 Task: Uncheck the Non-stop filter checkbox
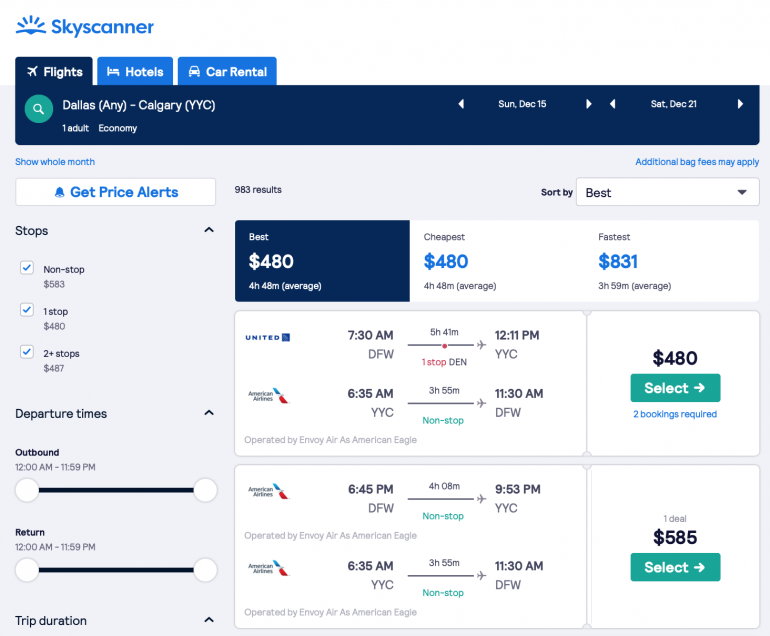click(x=27, y=268)
